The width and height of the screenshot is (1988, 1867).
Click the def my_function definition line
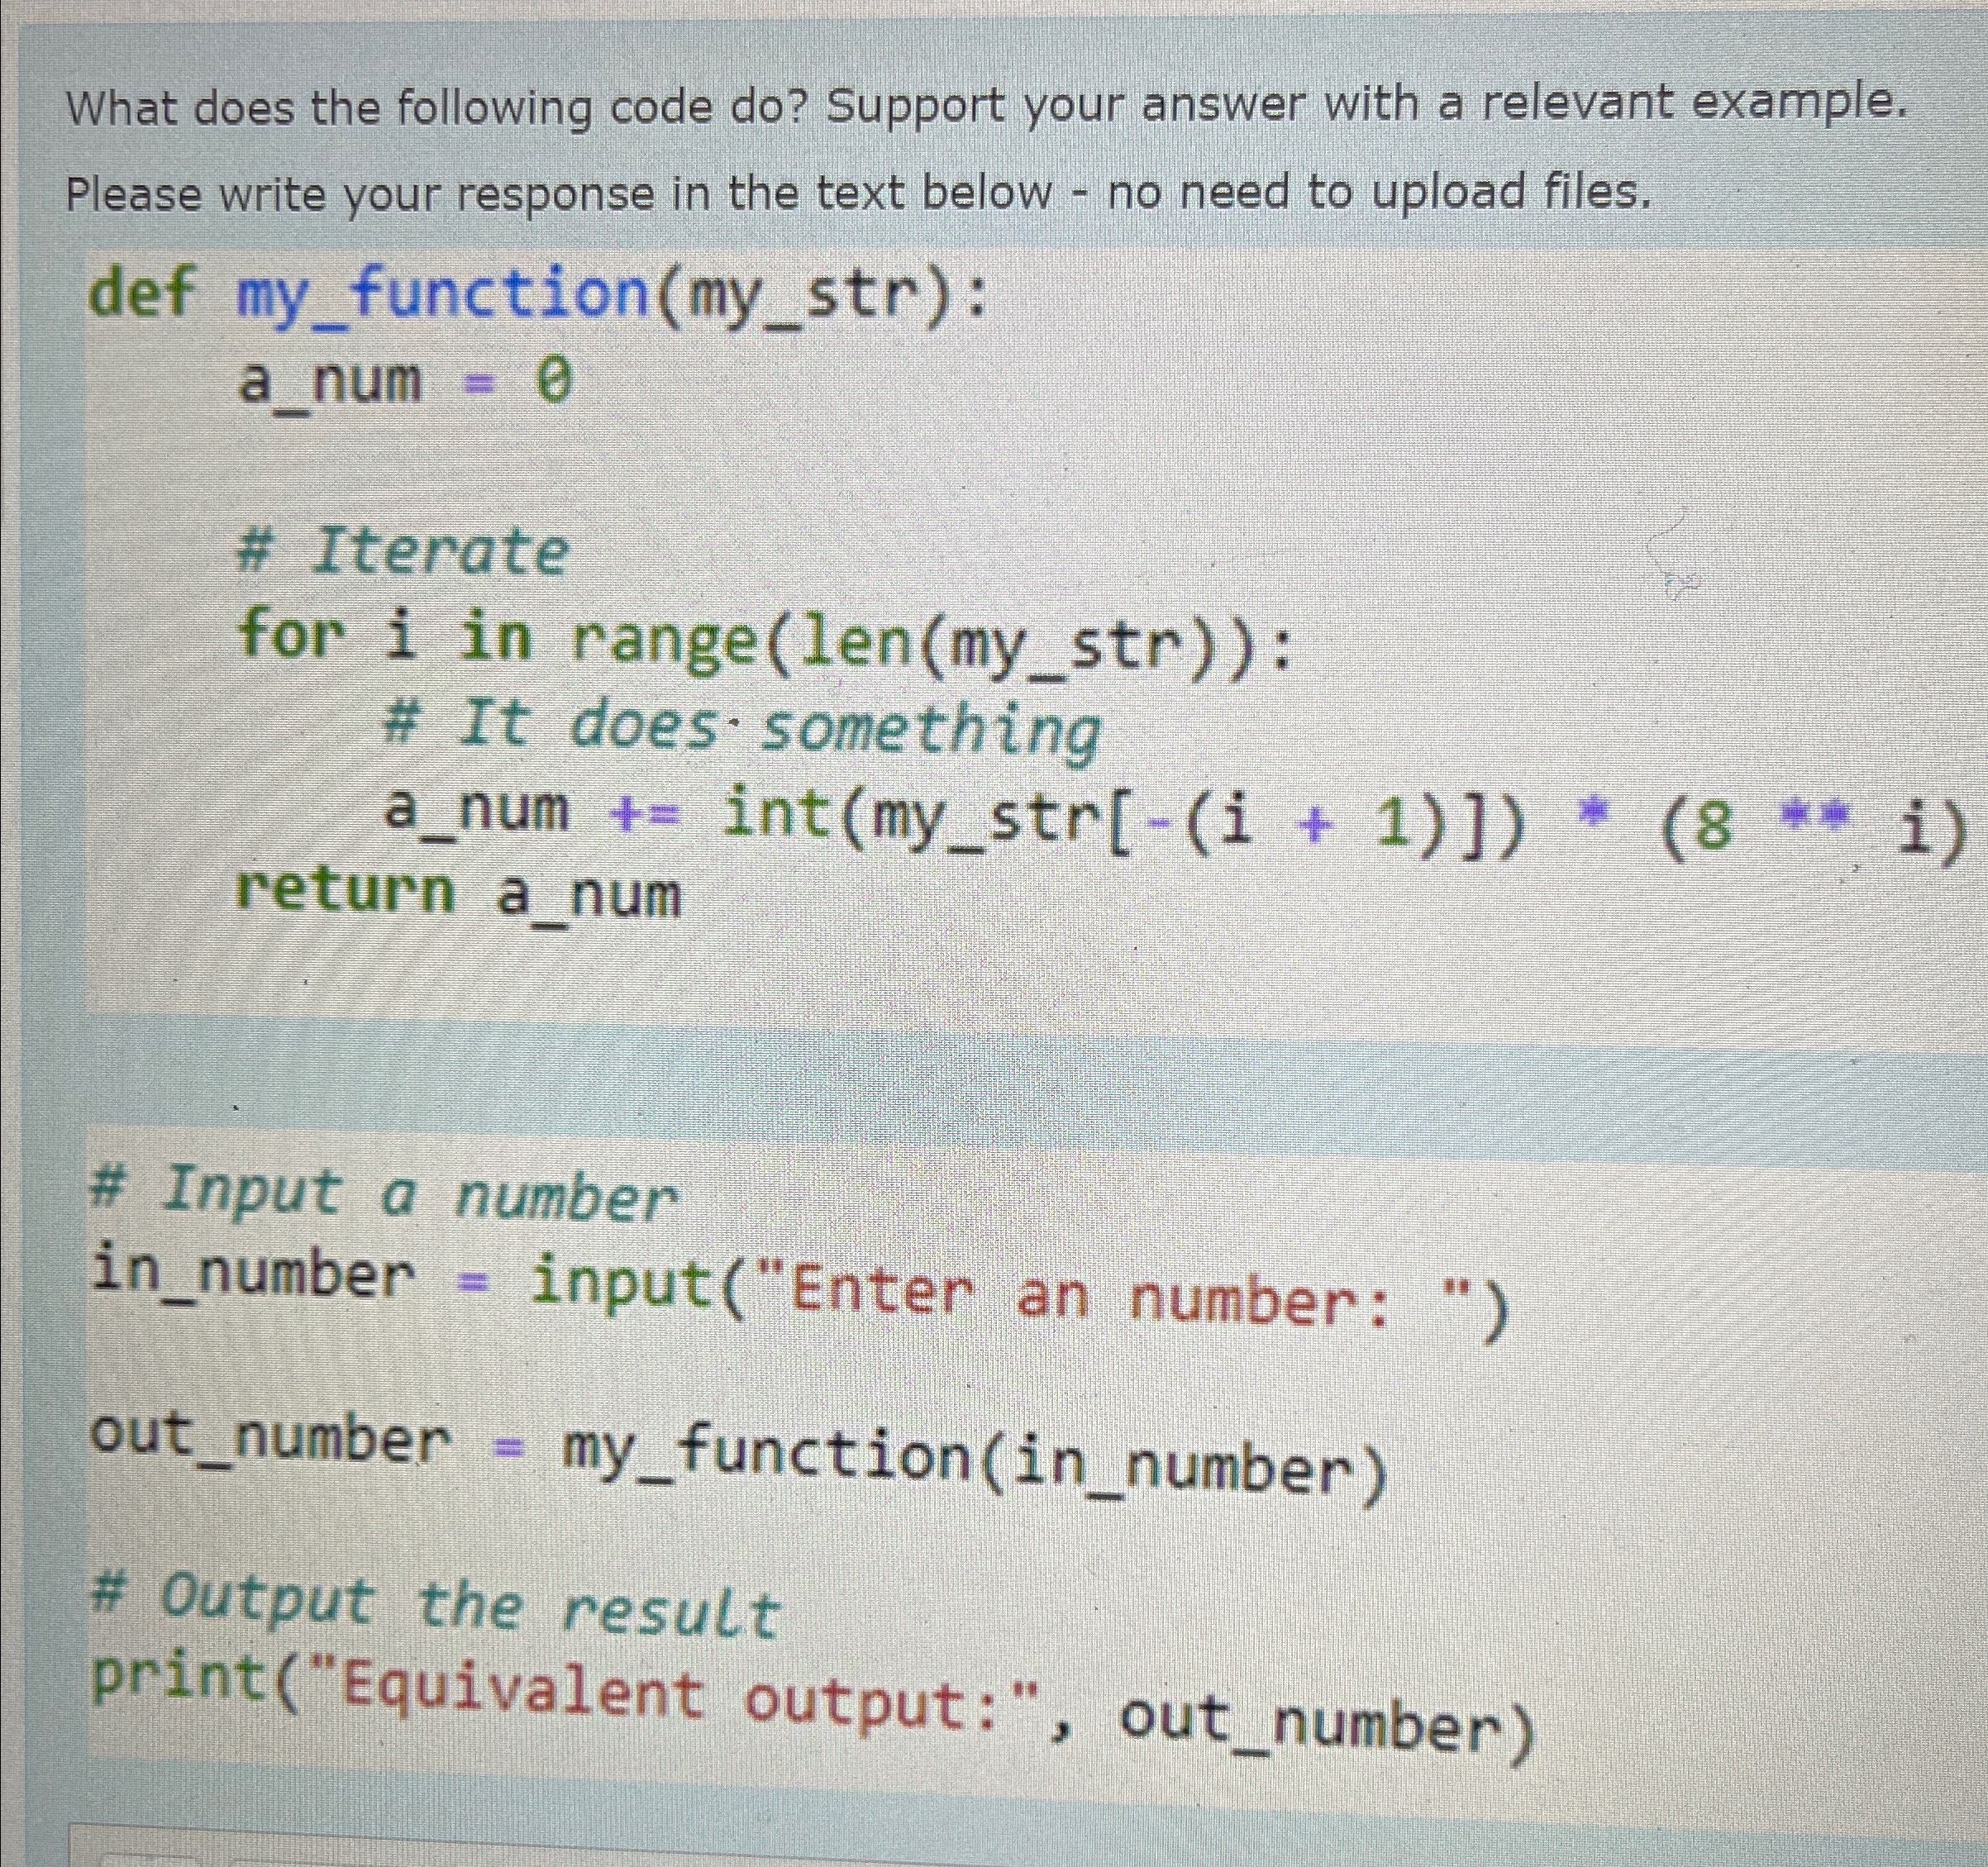click(530, 295)
